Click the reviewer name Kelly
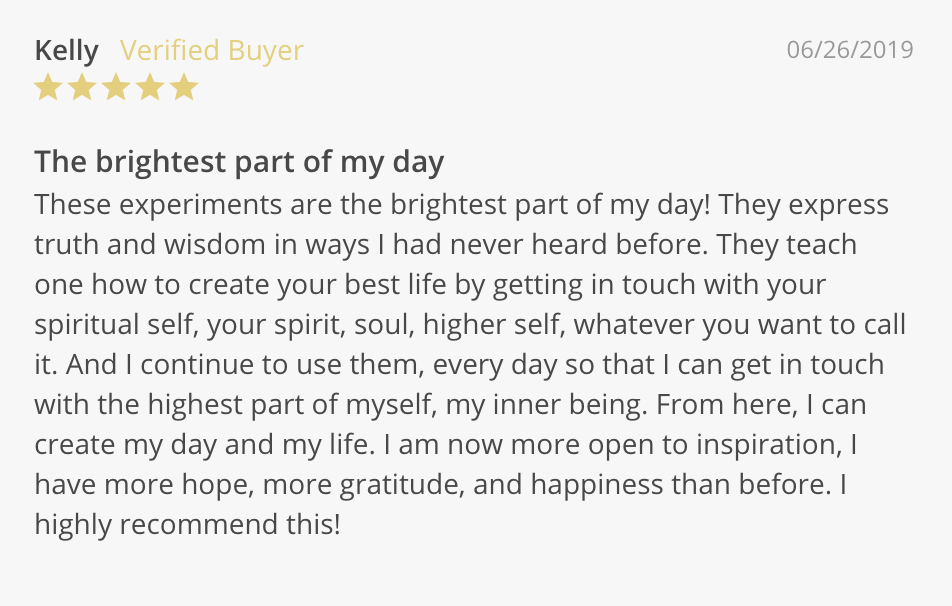The image size is (952, 606). point(67,50)
